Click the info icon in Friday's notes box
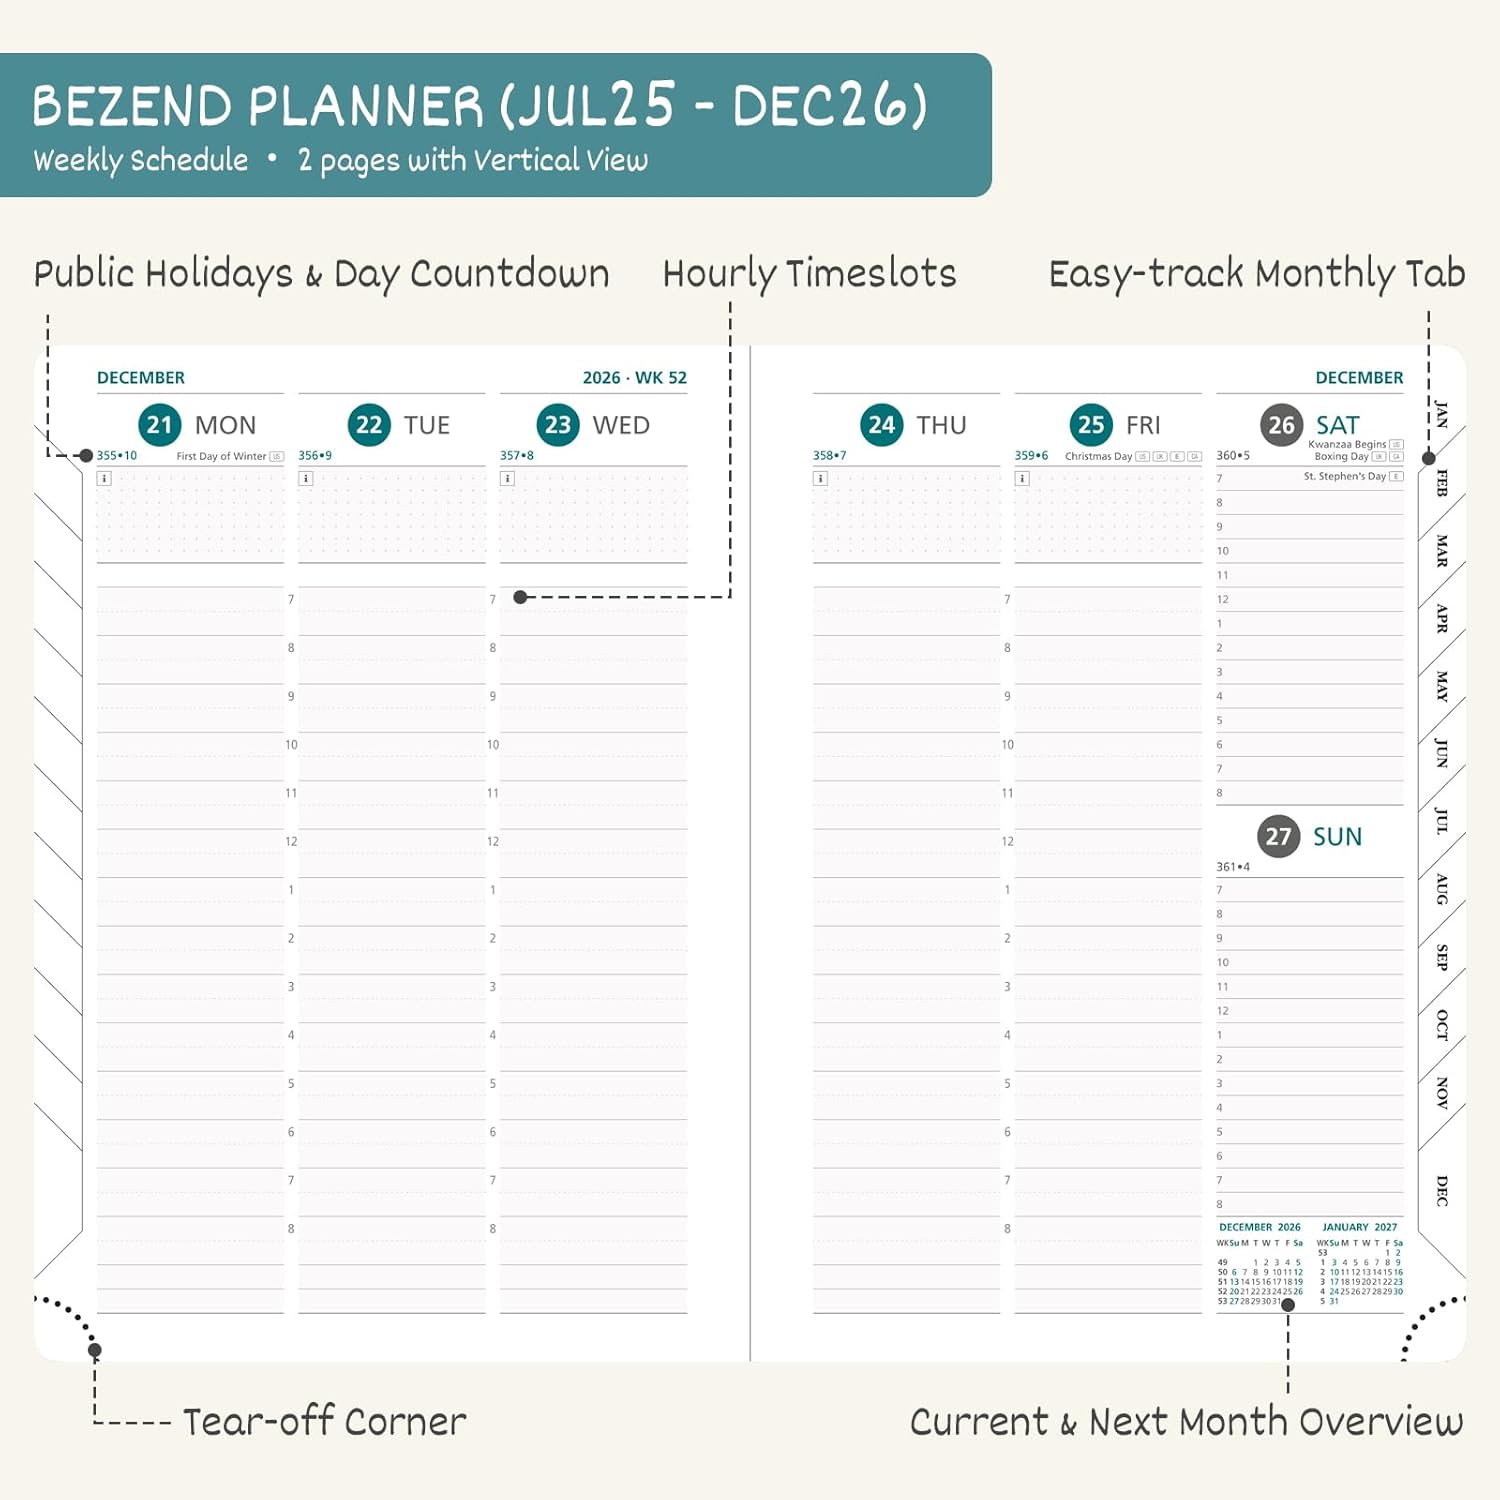Viewport: 1500px width, 1500px height. tap(1022, 479)
